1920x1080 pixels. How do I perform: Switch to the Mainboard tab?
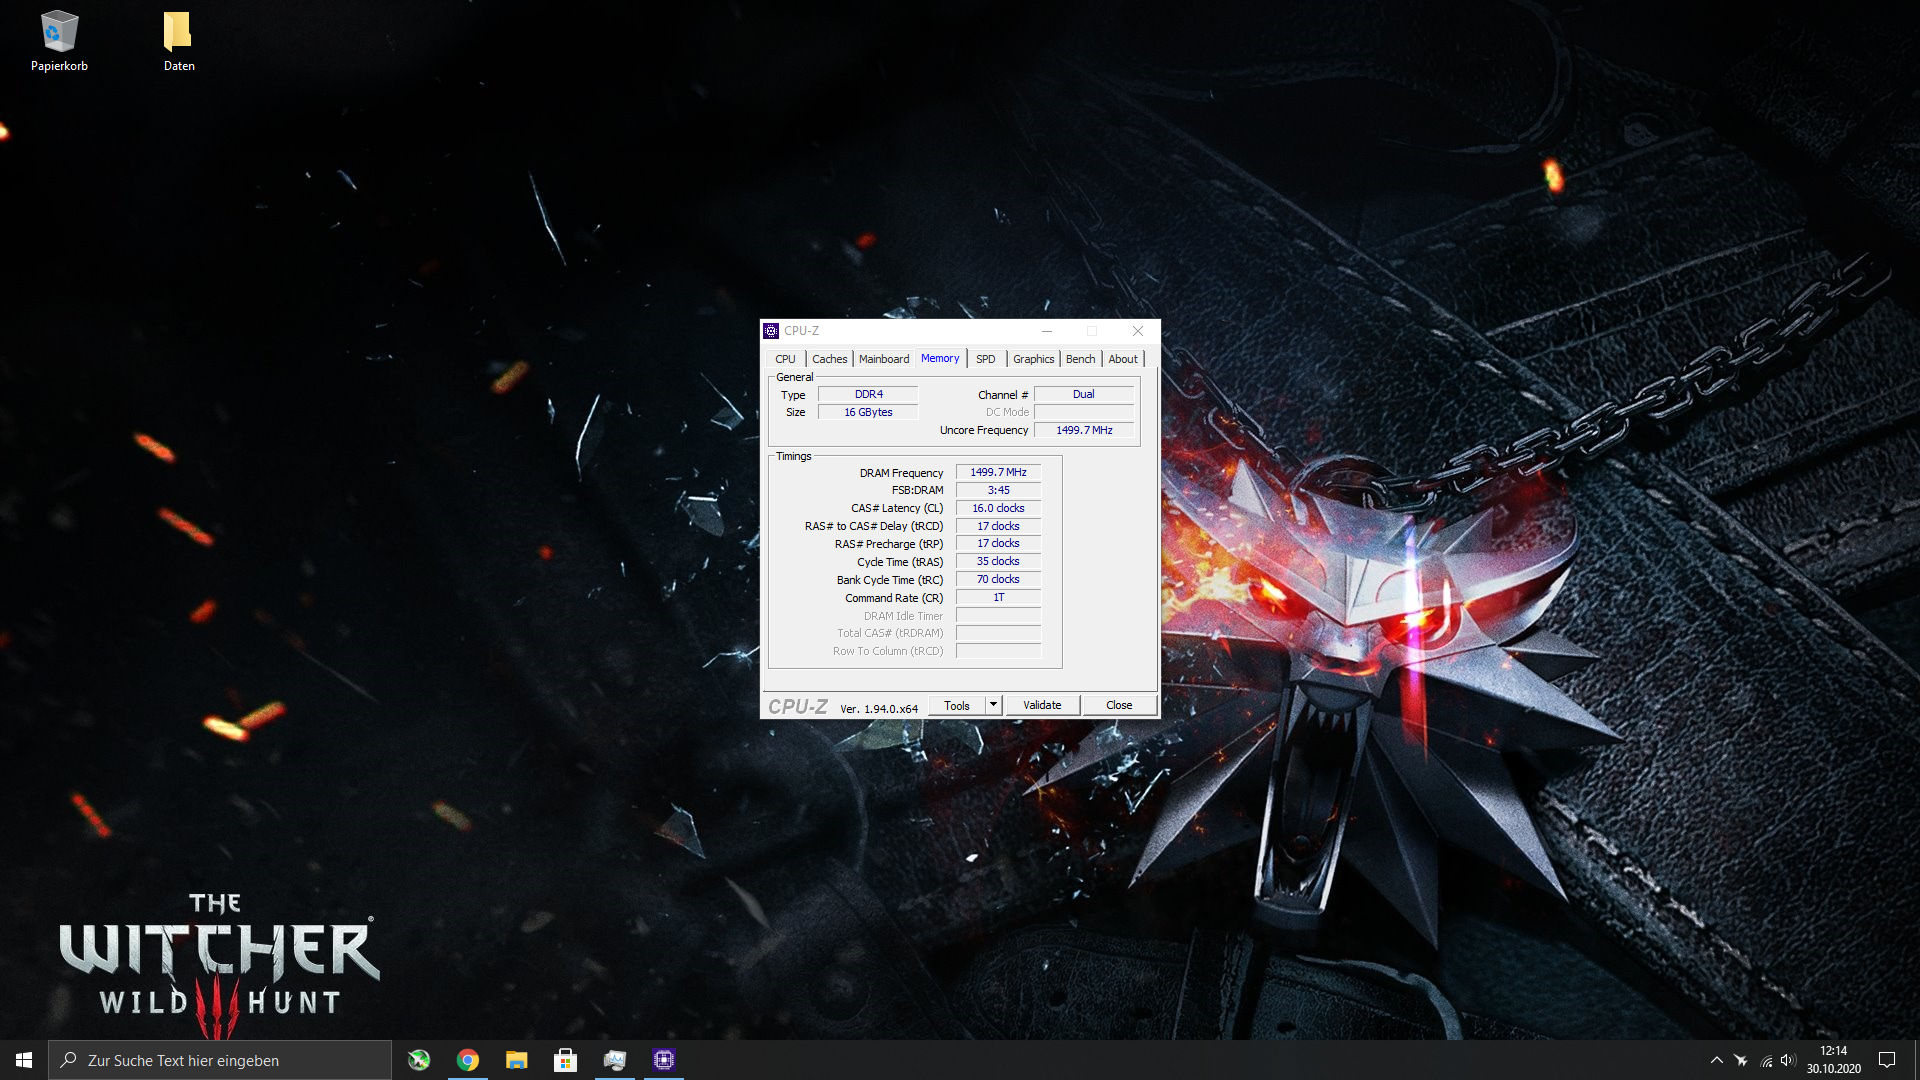[884, 359]
